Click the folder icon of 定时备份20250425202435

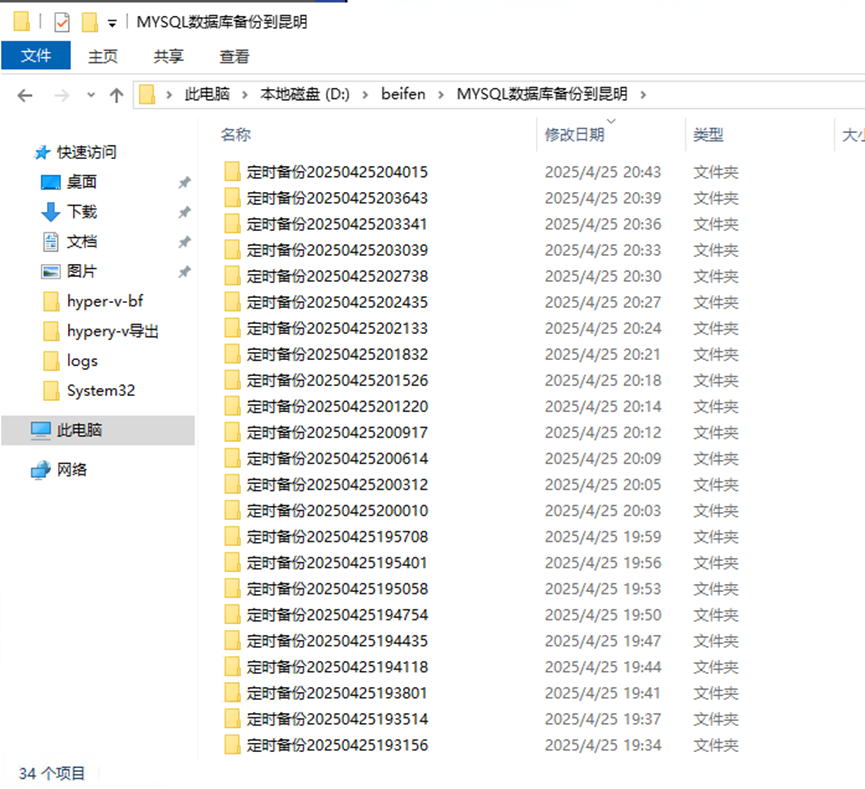pos(232,302)
